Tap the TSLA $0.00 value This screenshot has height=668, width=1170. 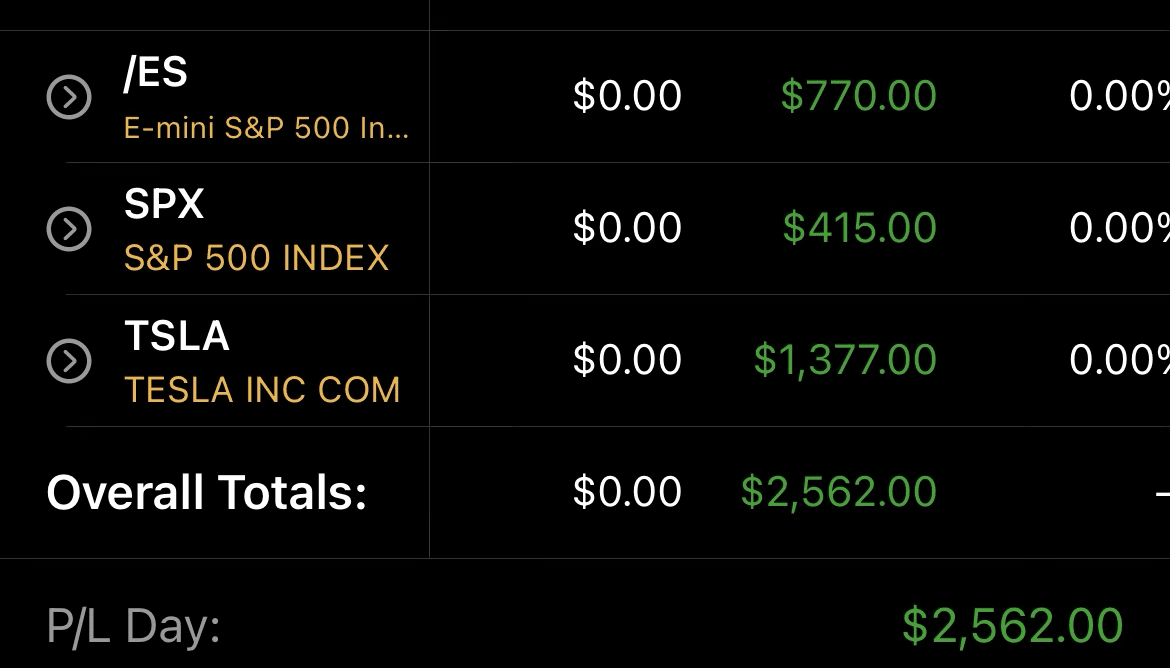pos(627,361)
